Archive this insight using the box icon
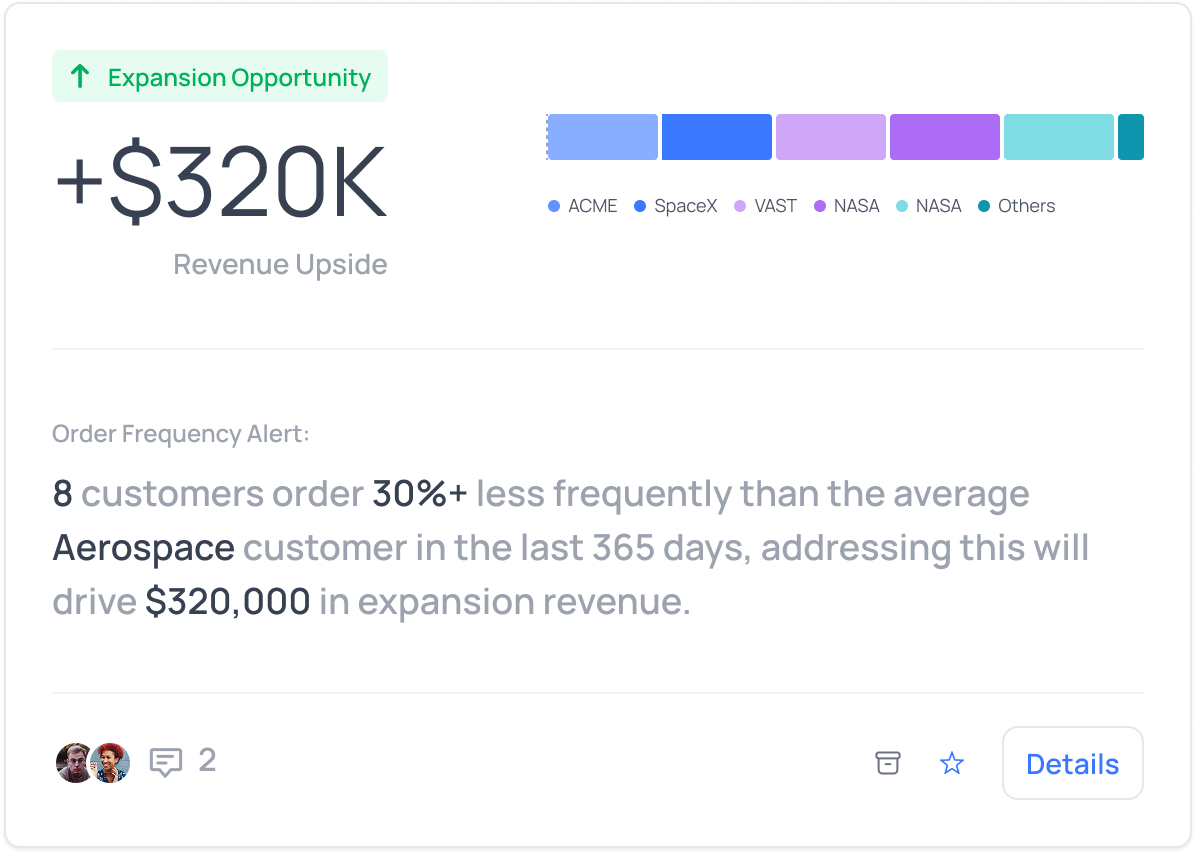The width and height of the screenshot is (1196, 854). click(x=887, y=763)
